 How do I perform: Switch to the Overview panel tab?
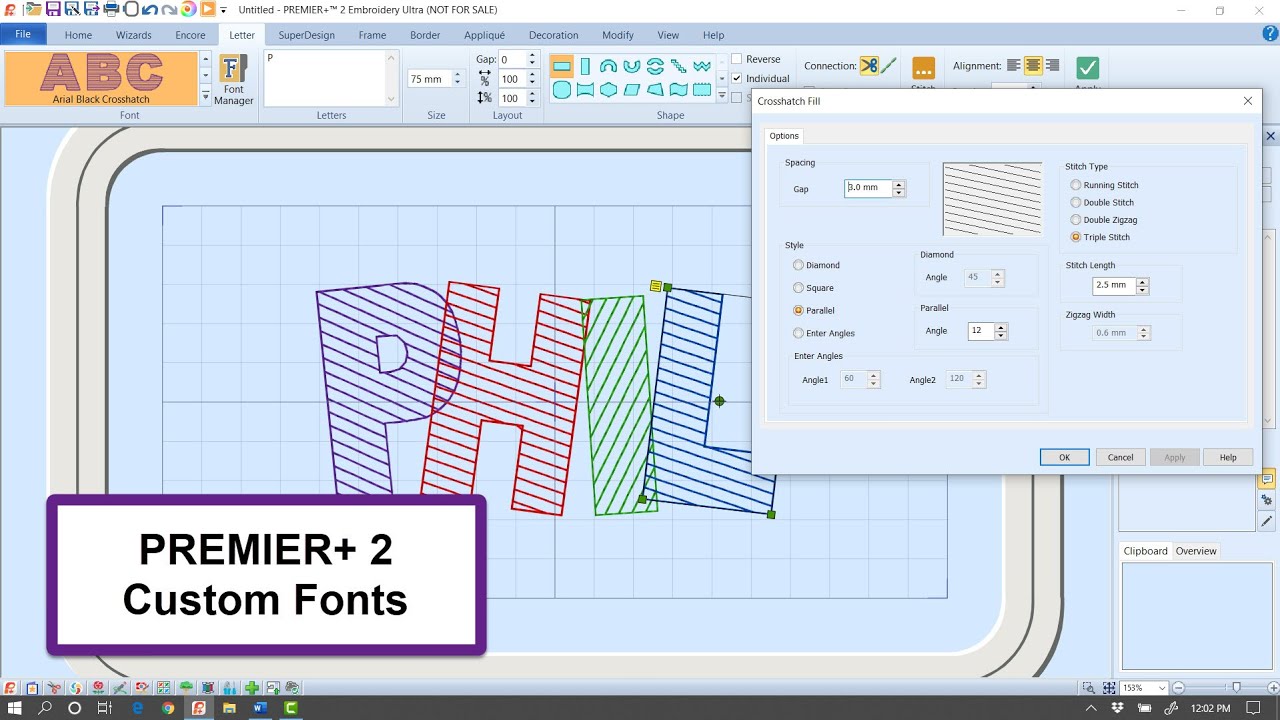(1196, 551)
